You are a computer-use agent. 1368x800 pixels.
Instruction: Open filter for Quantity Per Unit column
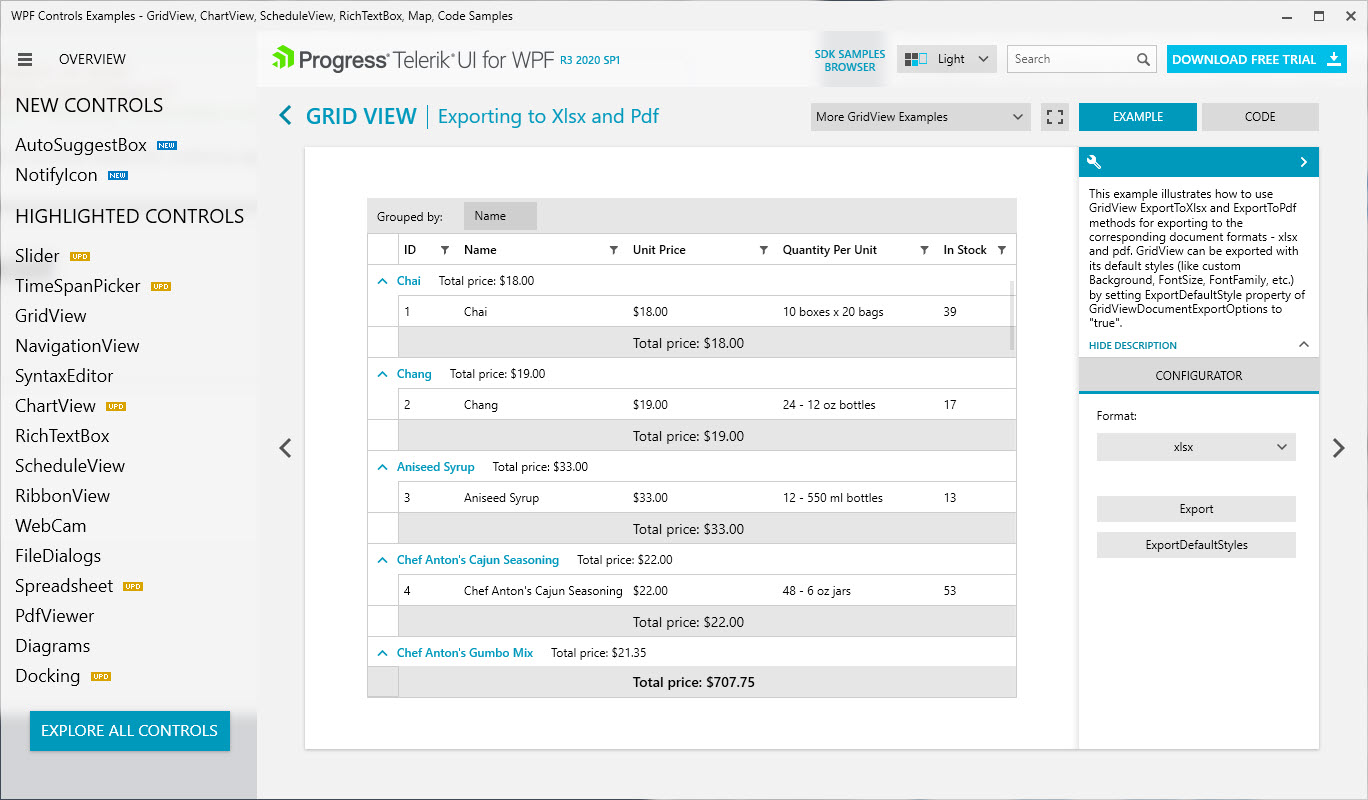(x=925, y=250)
